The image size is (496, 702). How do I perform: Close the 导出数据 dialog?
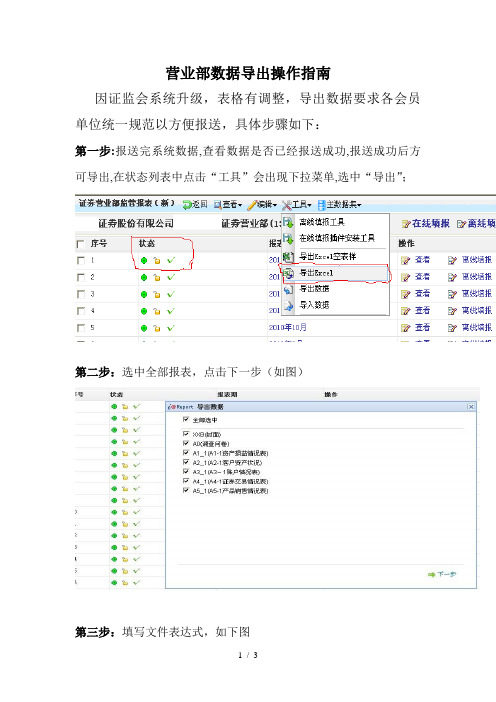(x=470, y=407)
